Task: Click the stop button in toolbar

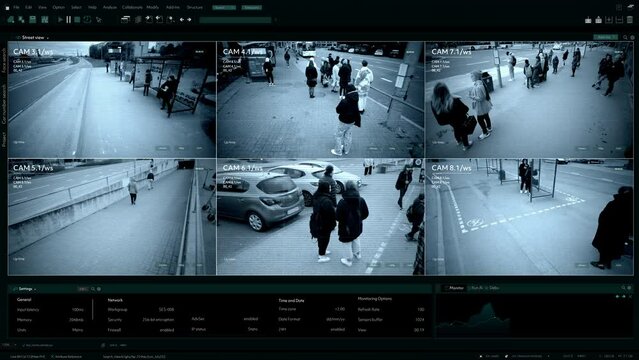Action: [x=77, y=19]
